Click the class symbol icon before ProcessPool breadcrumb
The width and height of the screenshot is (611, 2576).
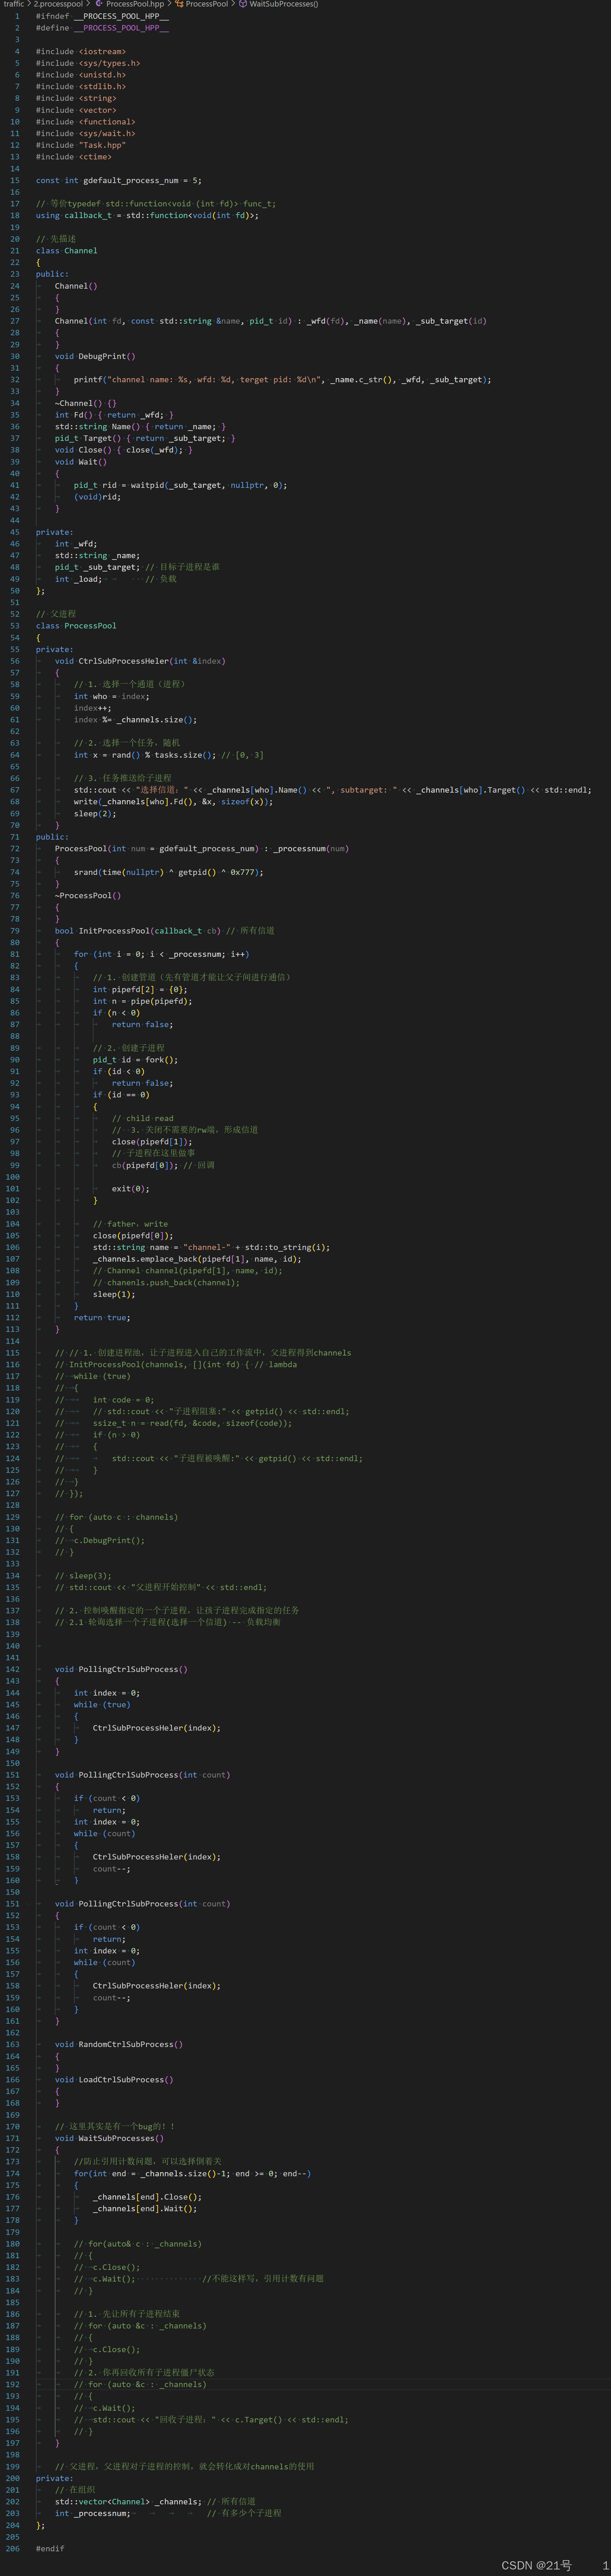pyautogui.click(x=179, y=4)
